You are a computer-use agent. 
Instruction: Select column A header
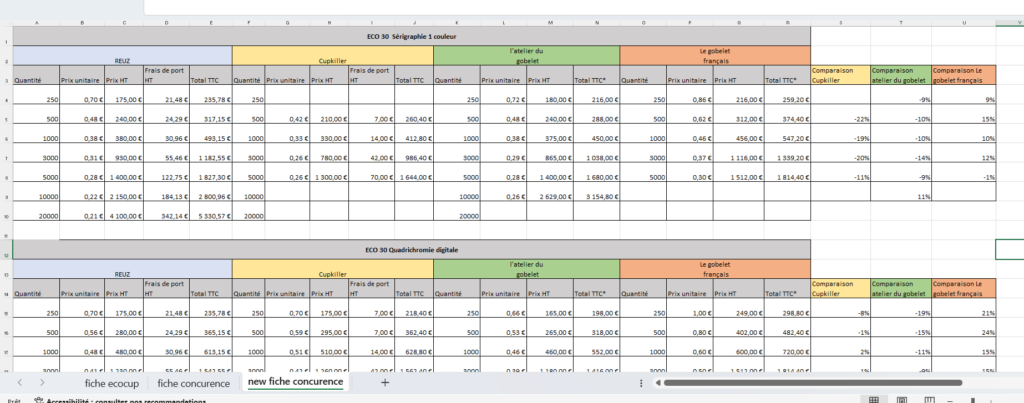36,23
